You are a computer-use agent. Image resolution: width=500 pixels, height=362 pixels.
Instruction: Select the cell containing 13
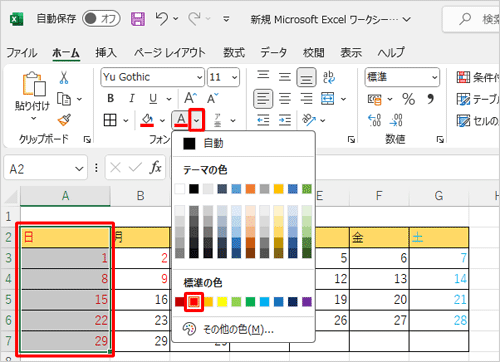click(x=379, y=279)
